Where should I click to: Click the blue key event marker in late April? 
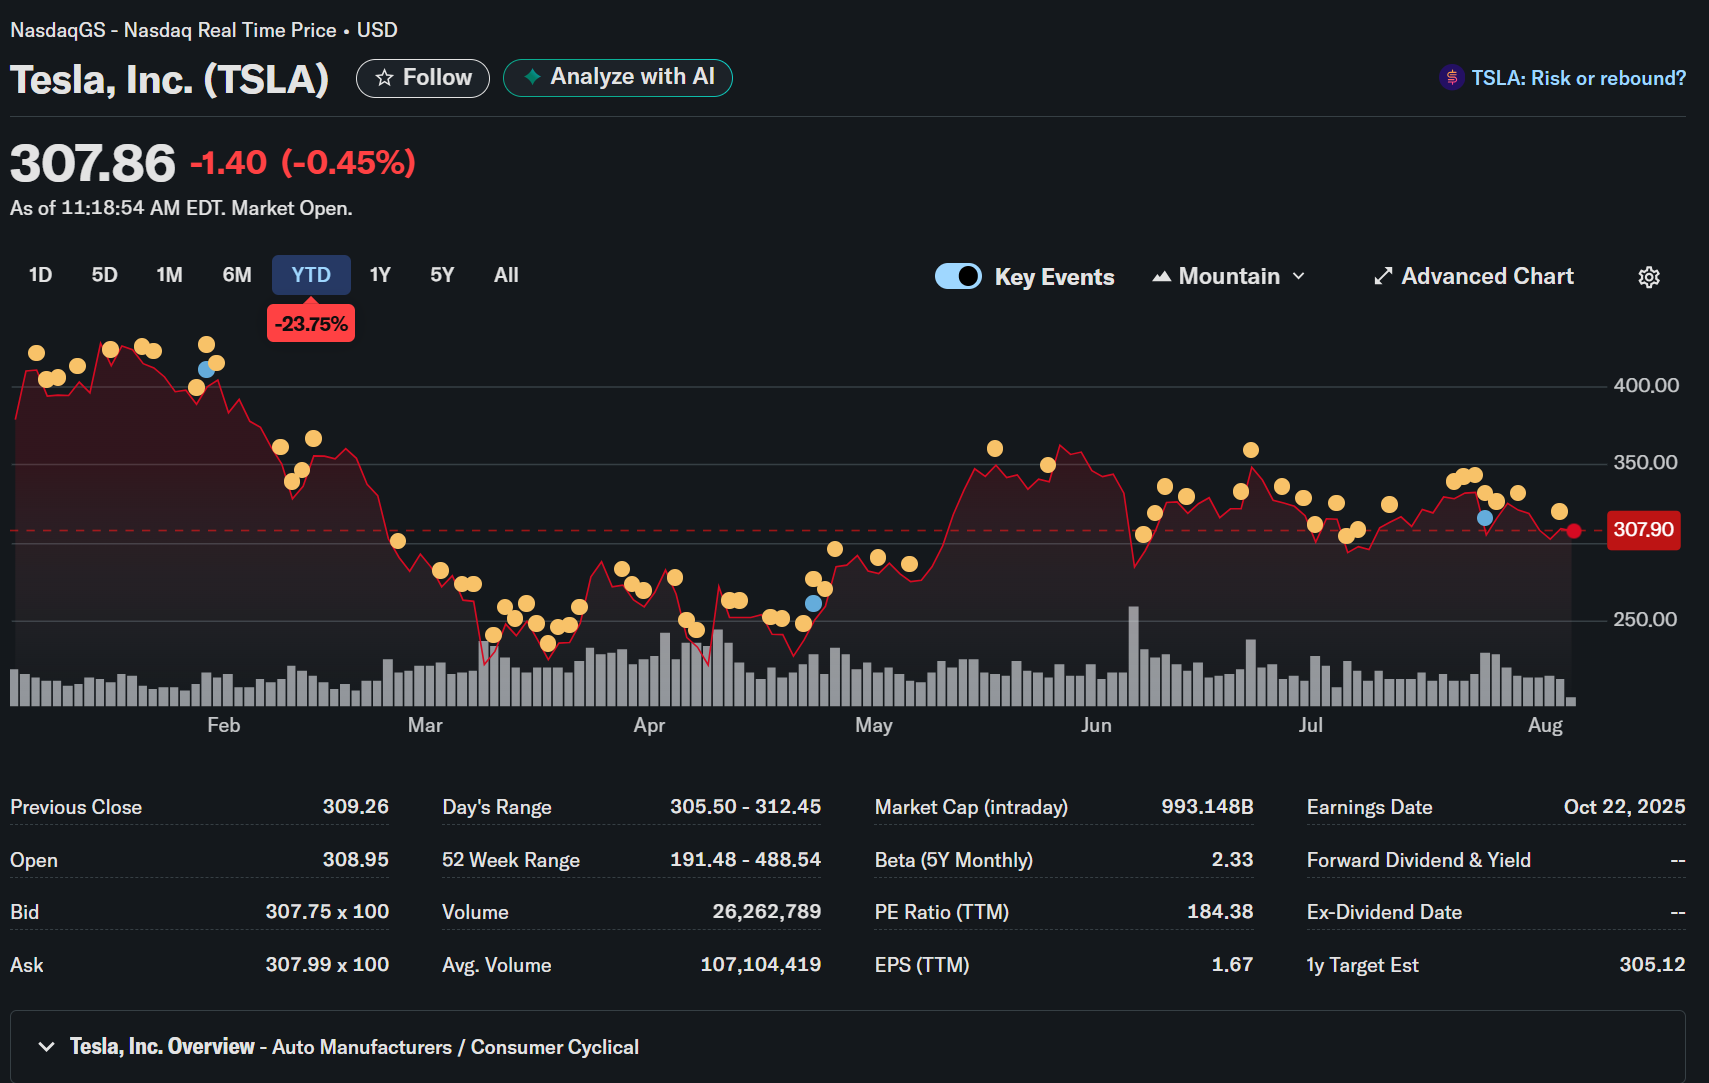point(813,603)
